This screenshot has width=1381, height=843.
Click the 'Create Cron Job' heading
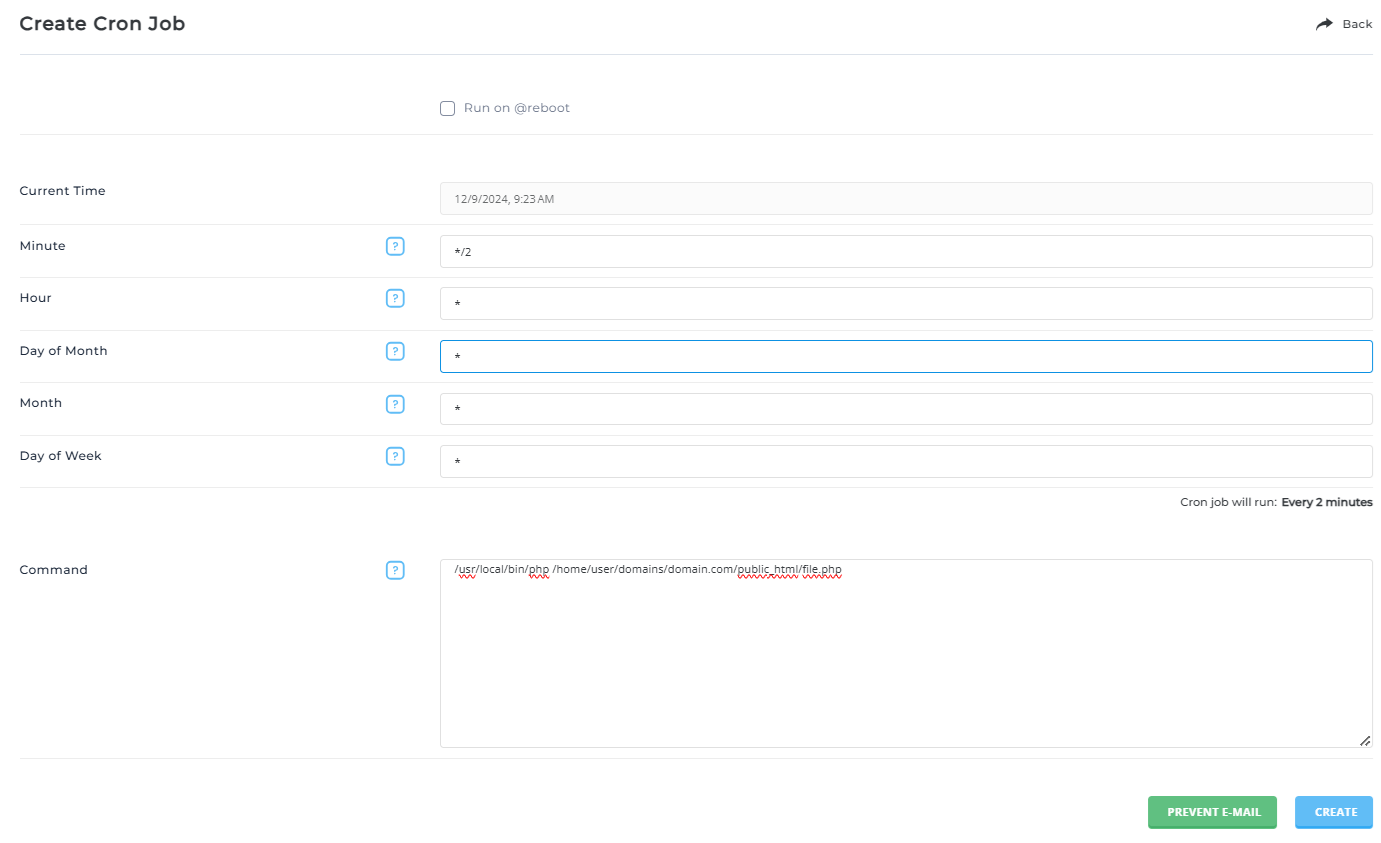pyautogui.click(x=102, y=23)
